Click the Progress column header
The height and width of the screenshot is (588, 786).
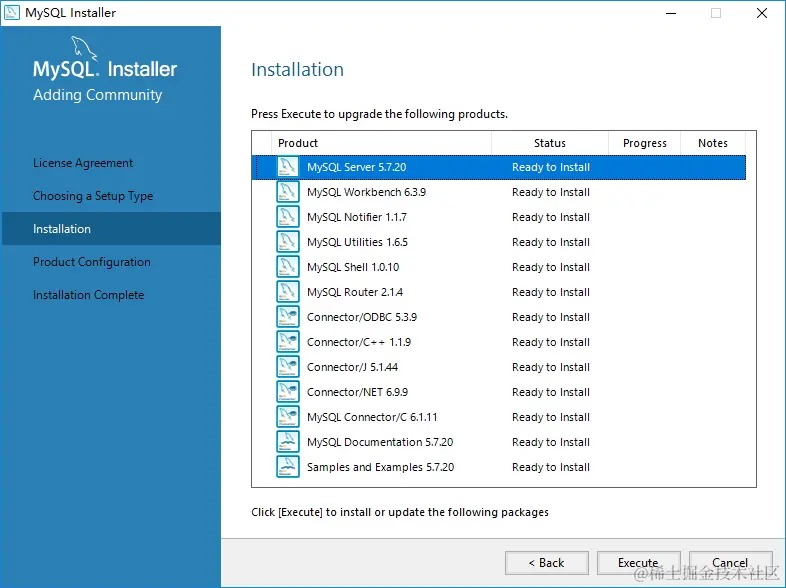(x=645, y=143)
